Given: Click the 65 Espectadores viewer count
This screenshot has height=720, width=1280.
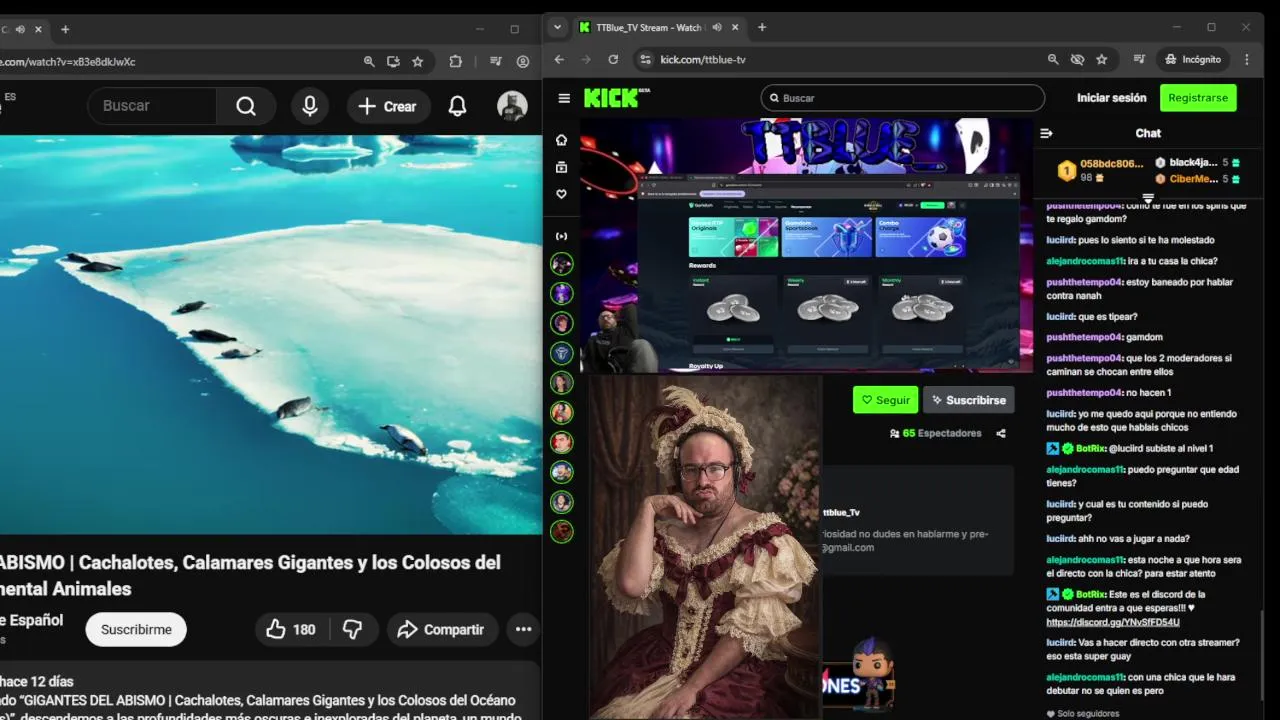Looking at the screenshot, I should [935, 433].
